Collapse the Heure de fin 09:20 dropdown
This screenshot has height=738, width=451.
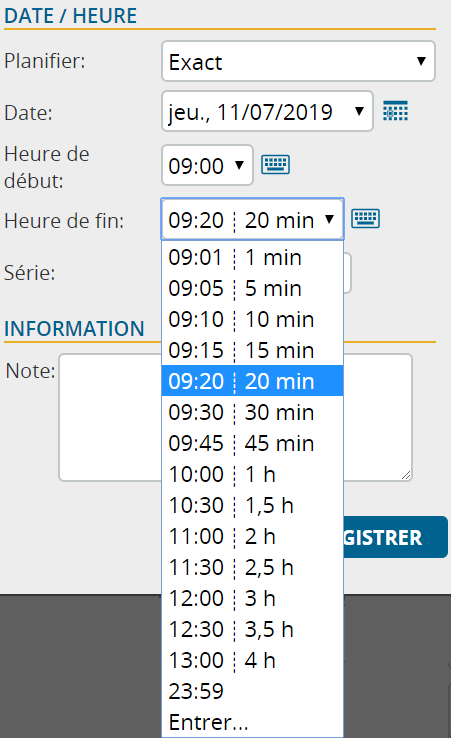[252, 219]
